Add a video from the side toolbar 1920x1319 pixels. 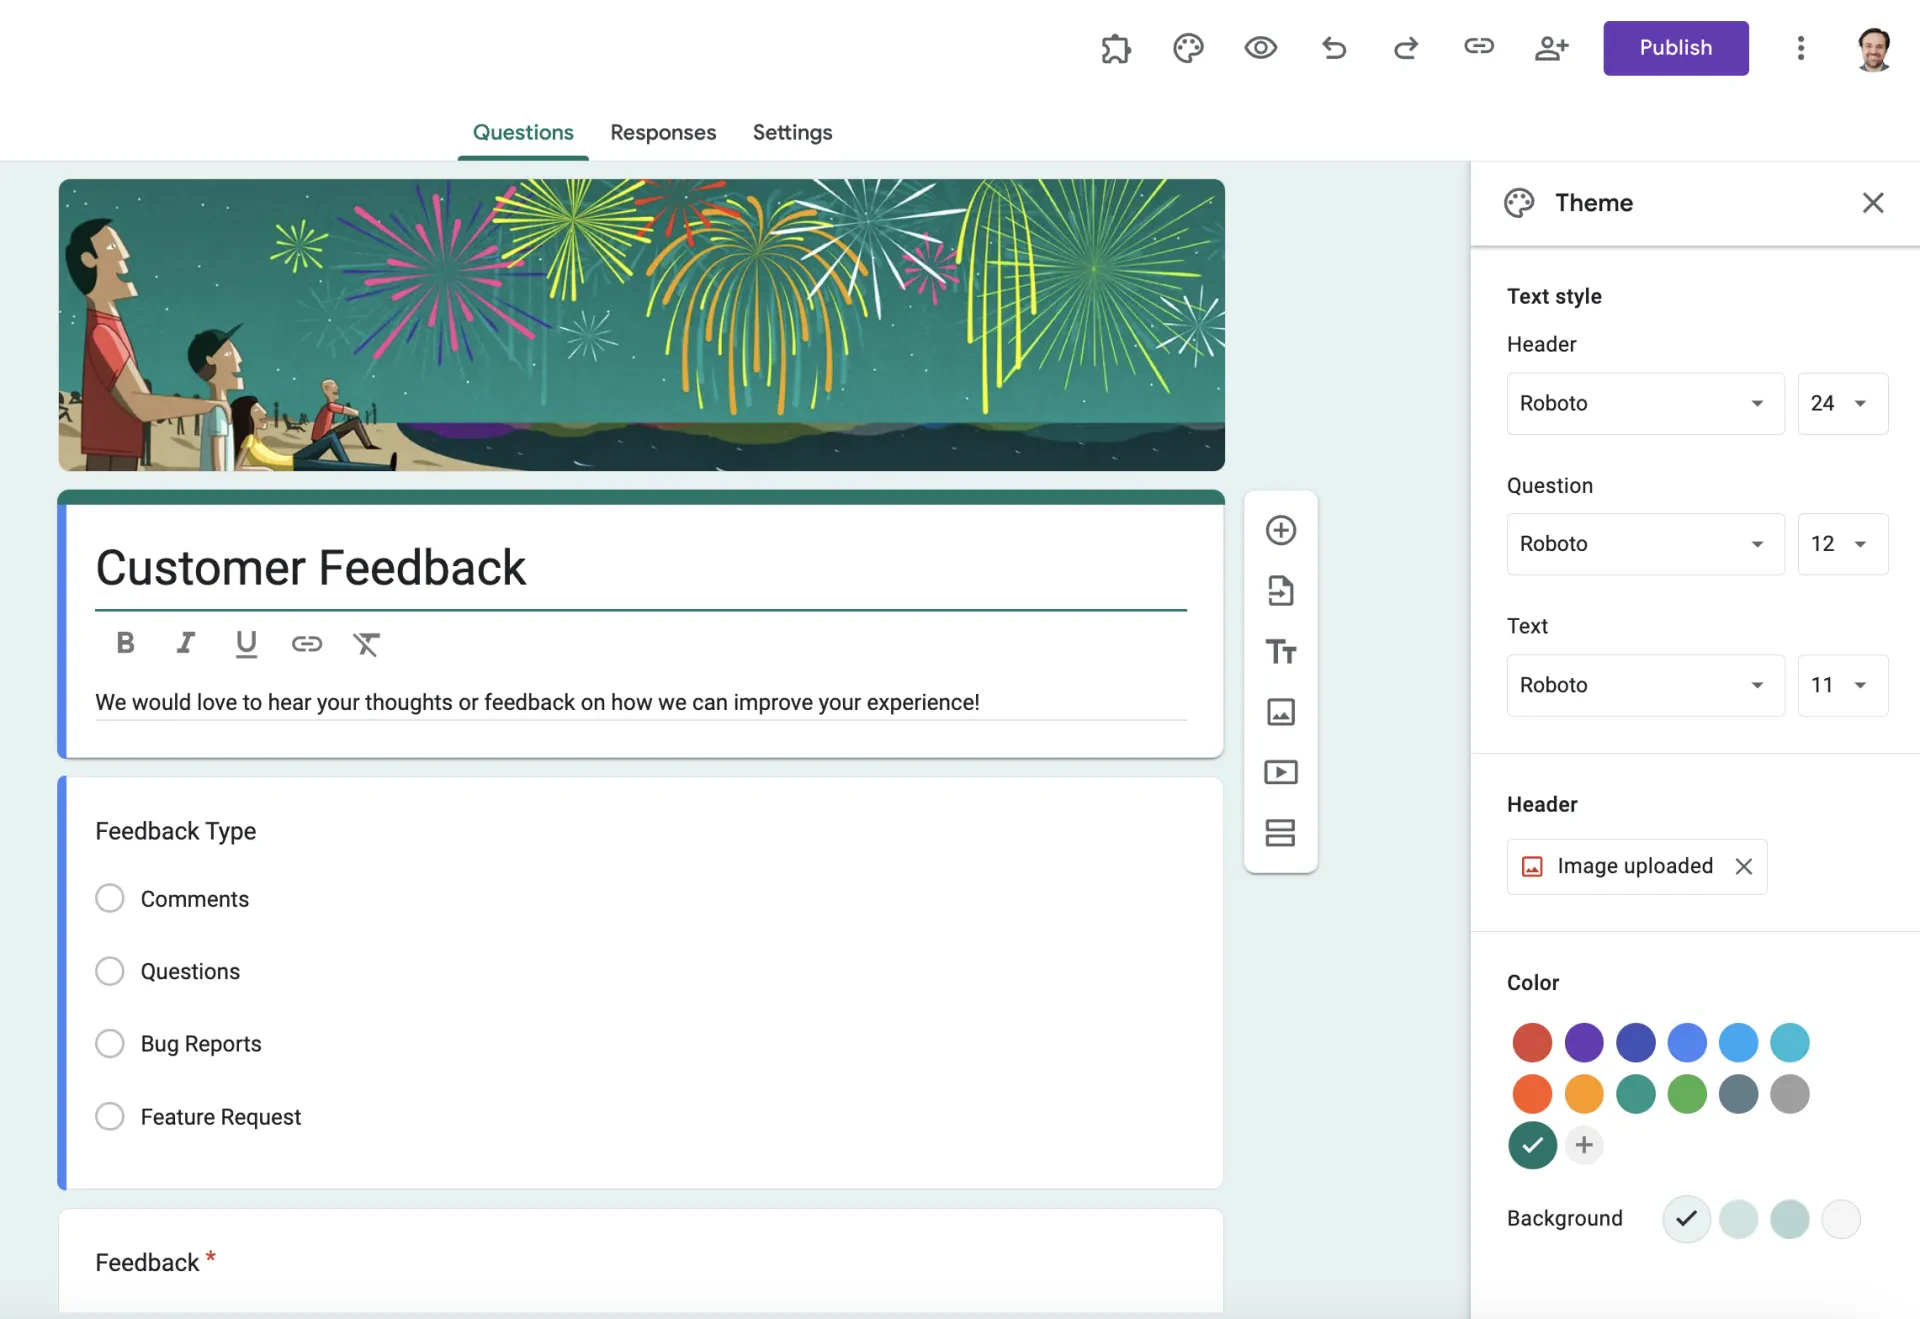coord(1281,772)
